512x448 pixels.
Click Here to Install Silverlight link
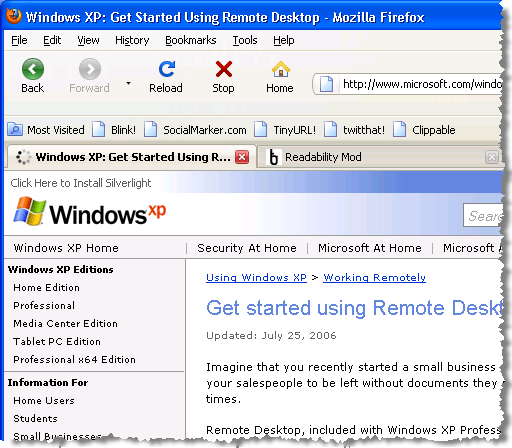coord(81,183)
